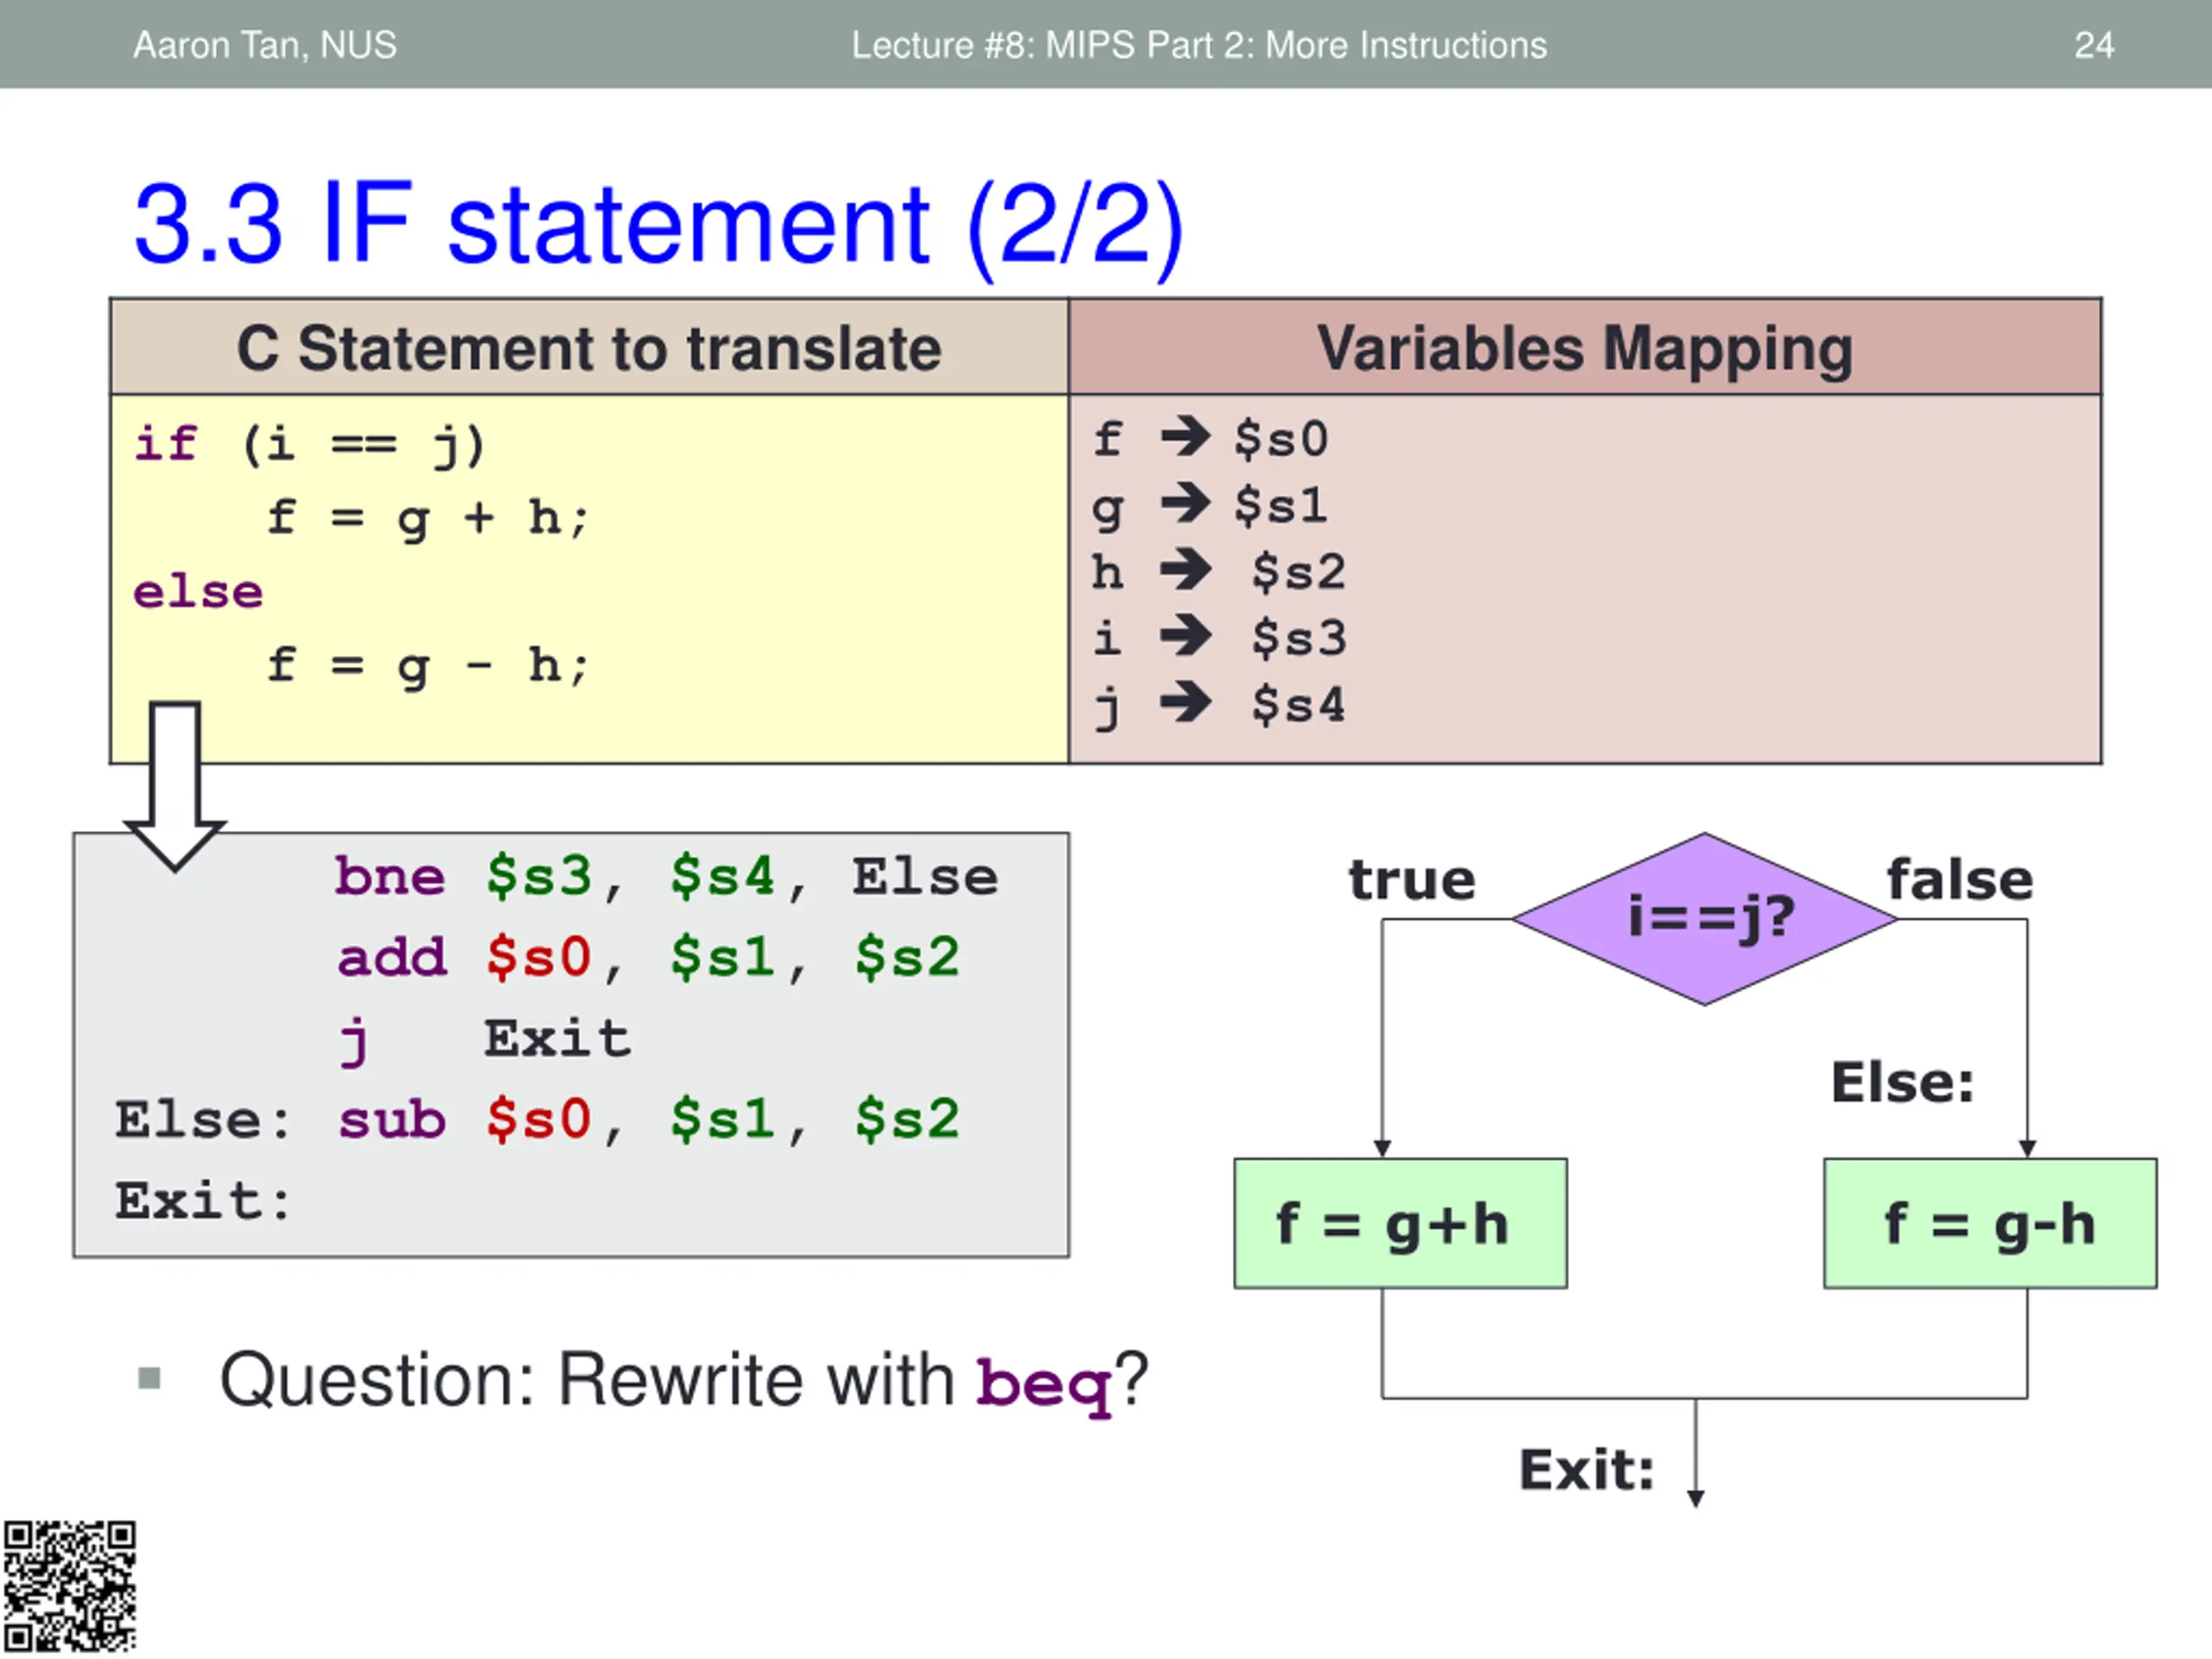
Task: Click the QR code in the corner
Action: (69, 1587)
